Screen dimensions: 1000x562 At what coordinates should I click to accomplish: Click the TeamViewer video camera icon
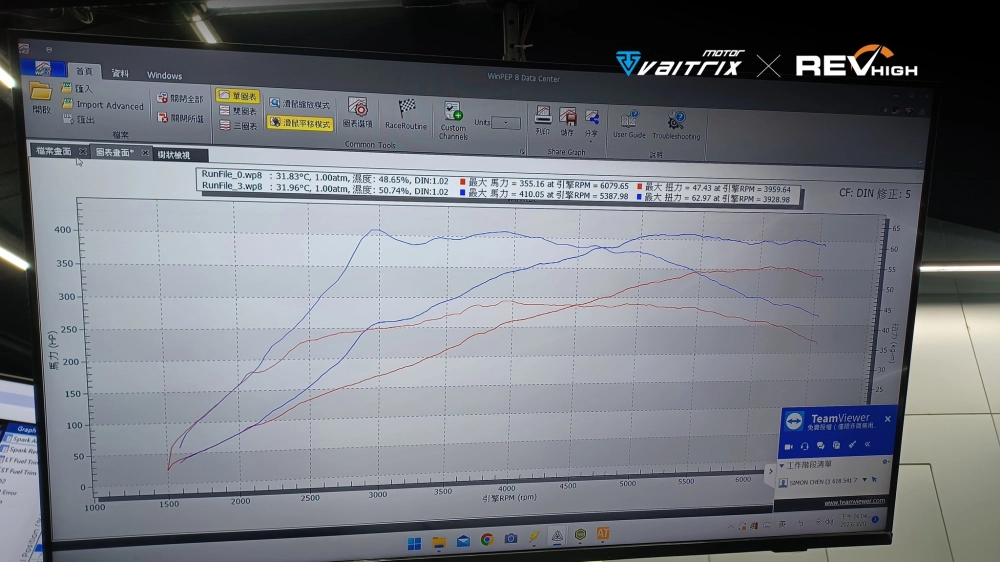(789, 445)
